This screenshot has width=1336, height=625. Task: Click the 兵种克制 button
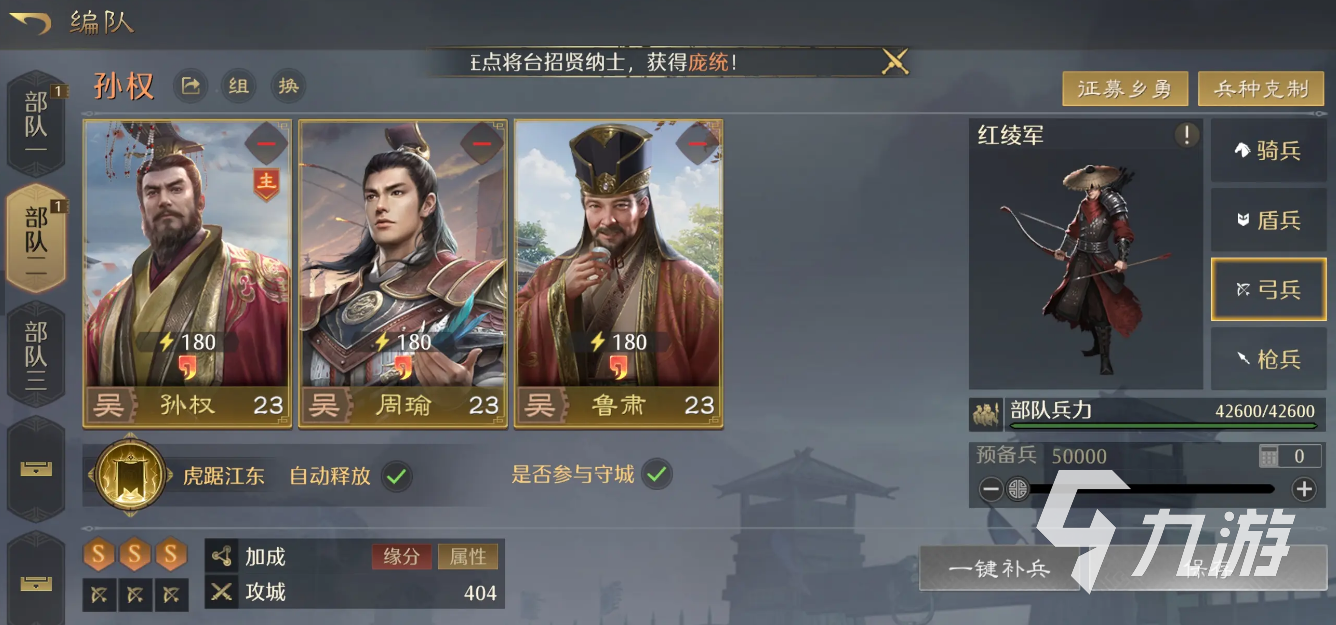(1262, 89)
